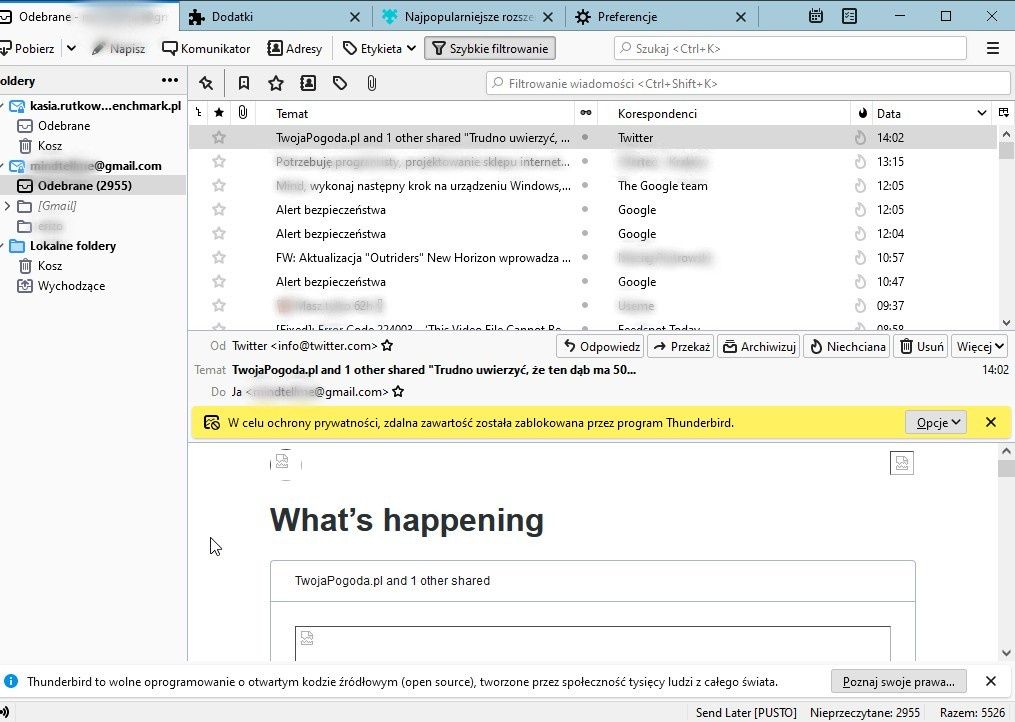Screen dimensions: 1015x722
Task: Sort by read status column header
Action: (x=585, y=113)
